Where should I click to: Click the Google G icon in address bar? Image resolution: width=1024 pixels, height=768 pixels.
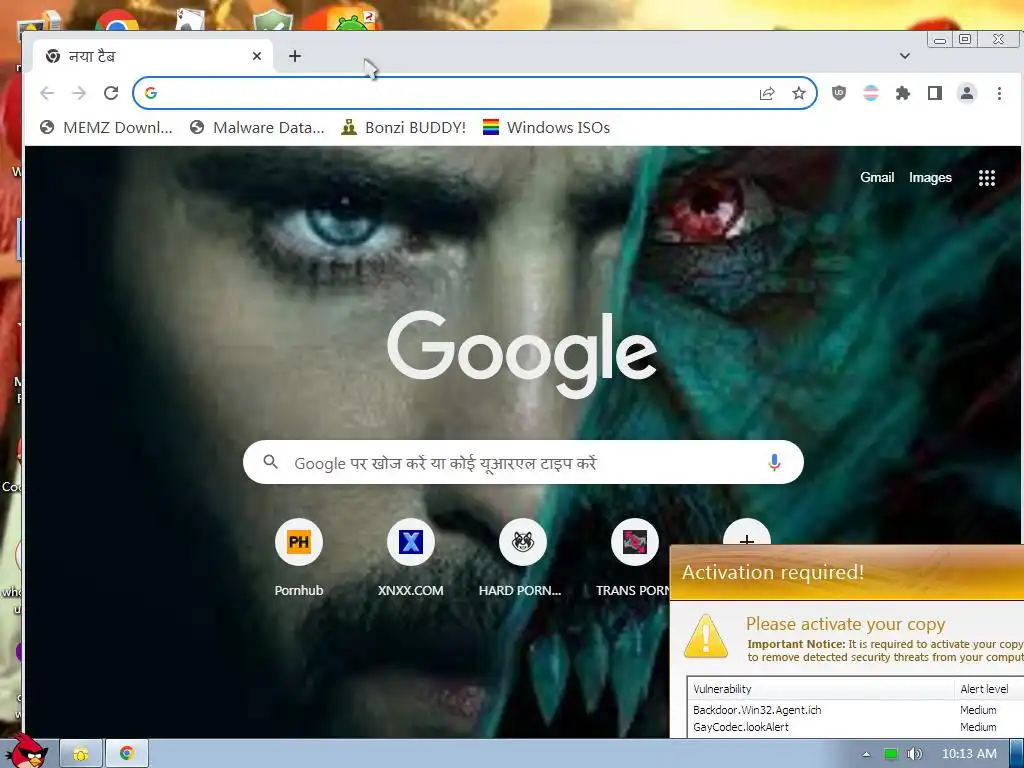click(x=151, y=93)
